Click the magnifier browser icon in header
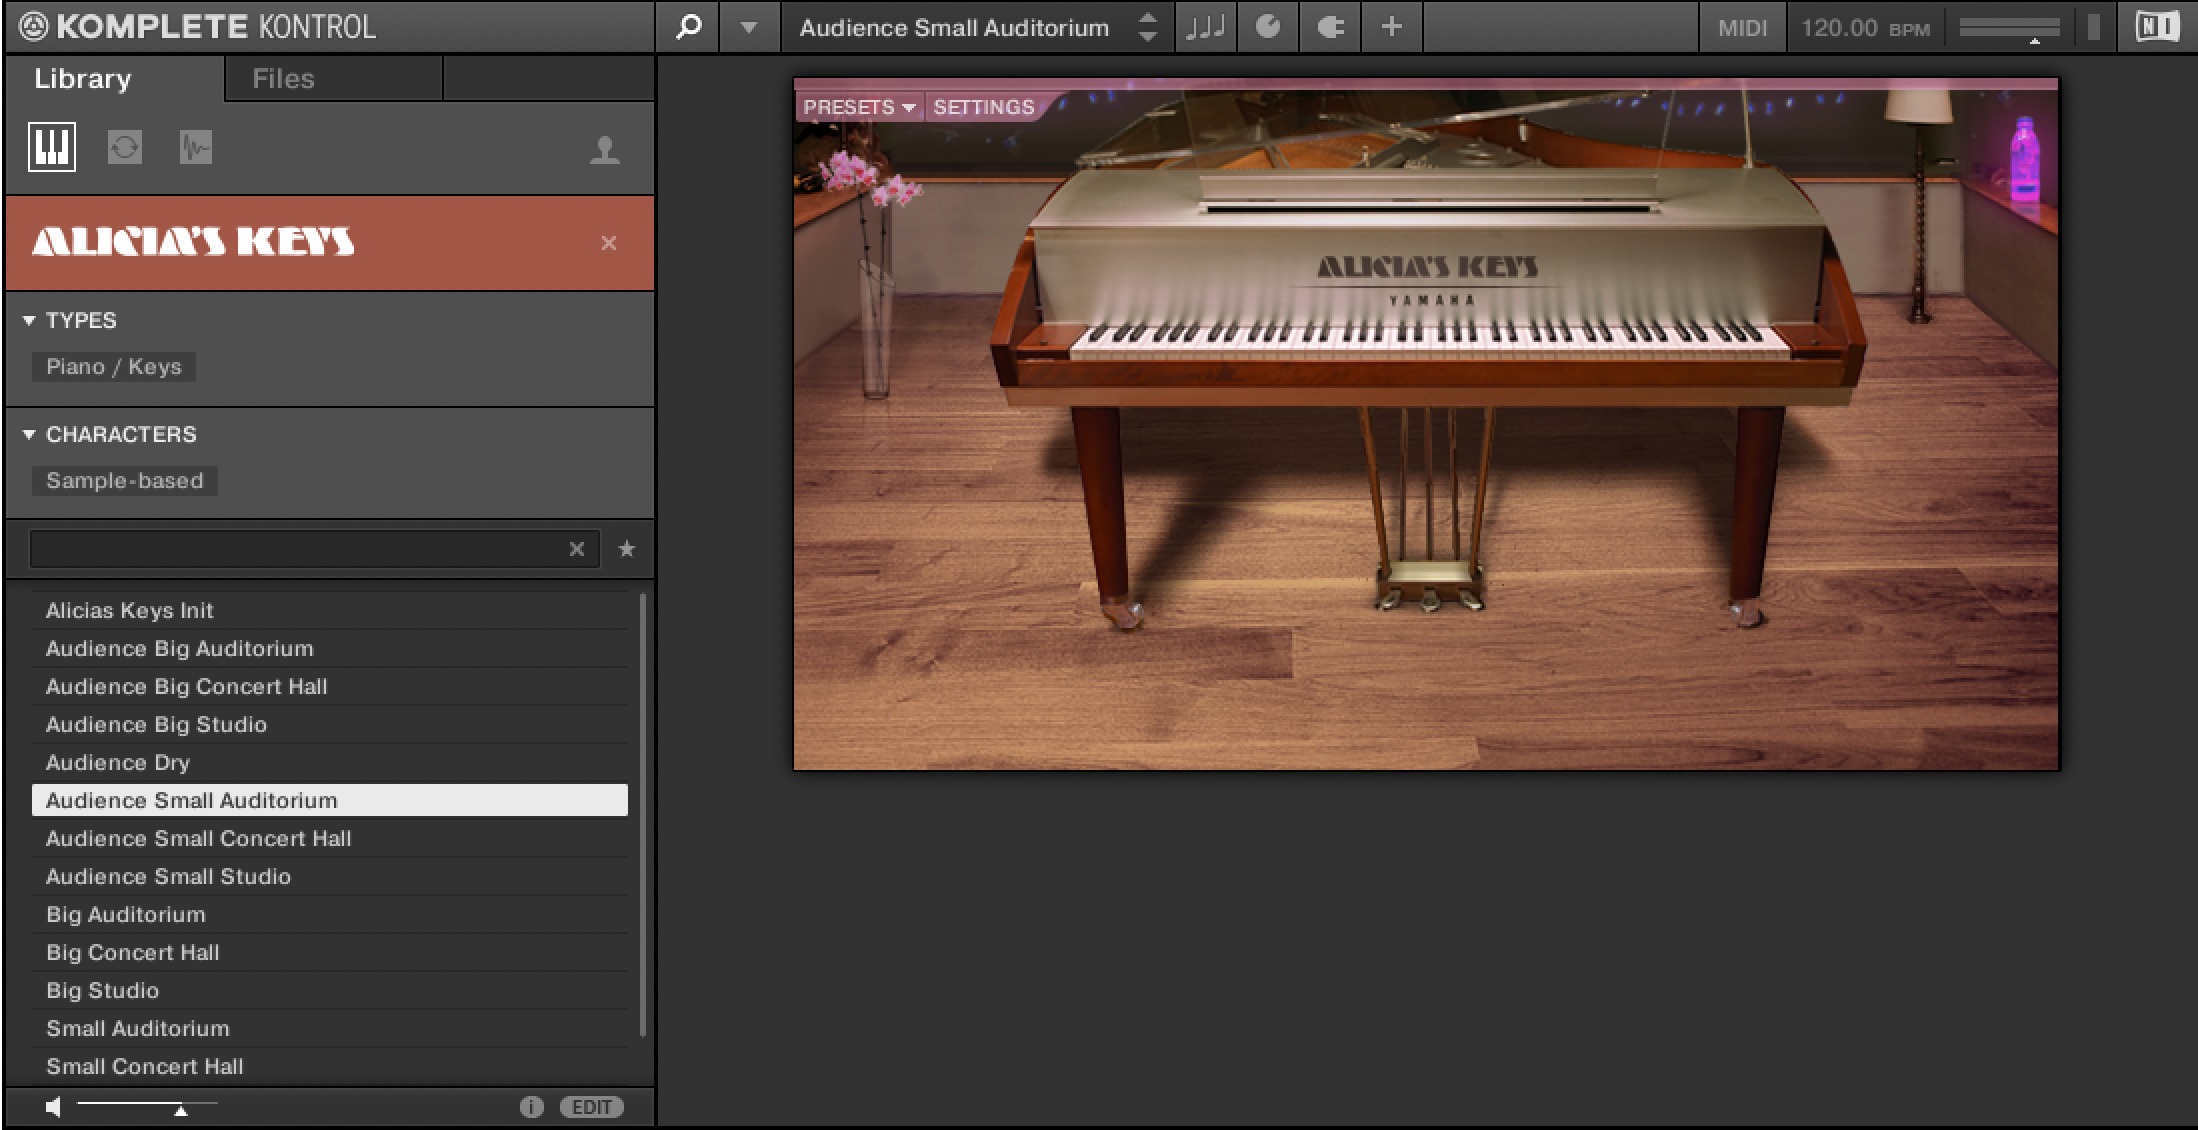This screenshot has width=2198, height=1130. (688, 27)
